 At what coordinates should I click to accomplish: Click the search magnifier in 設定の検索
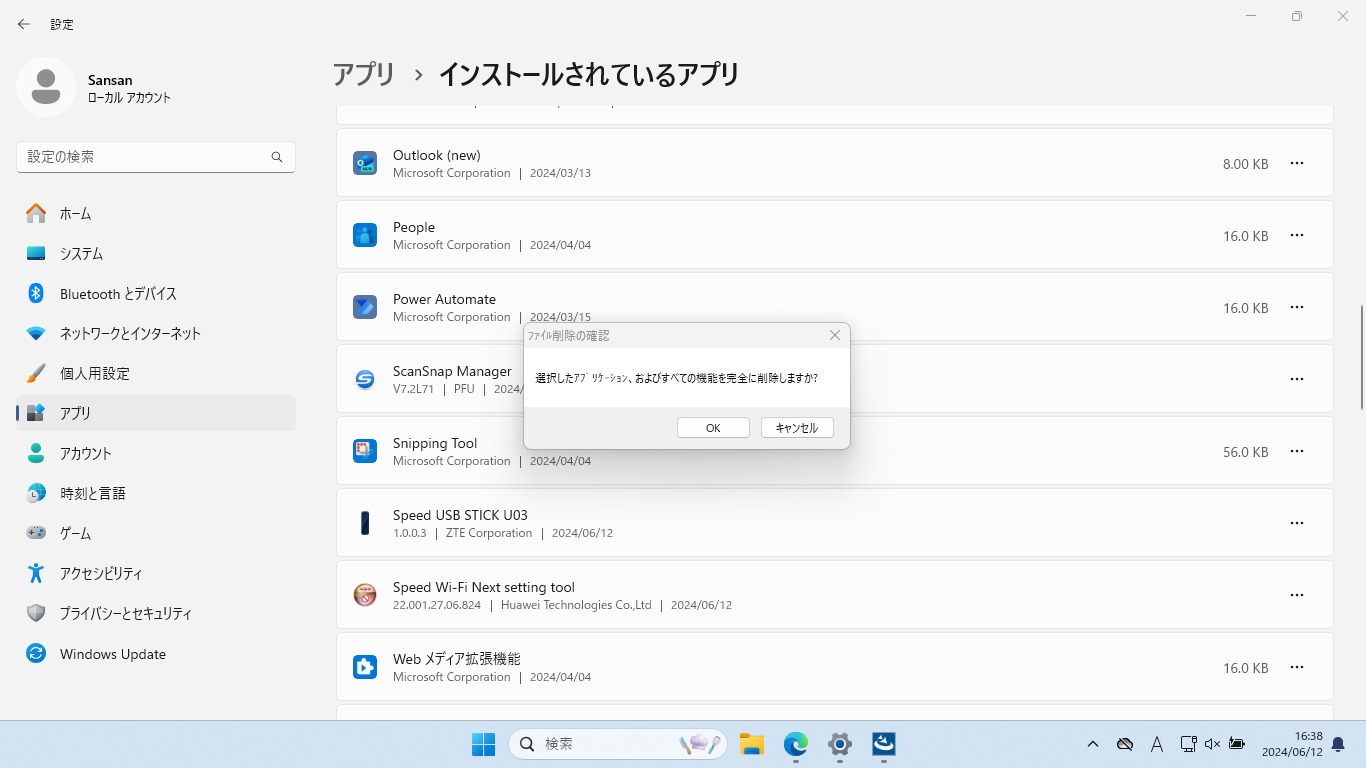tap(277, 157)
